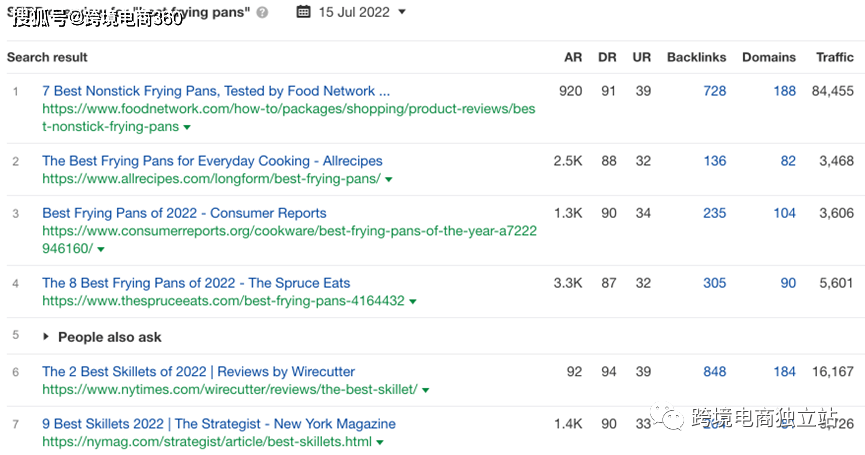865x455 pixels.
Task: Click the 87 DR value
Action: (608, 283)
